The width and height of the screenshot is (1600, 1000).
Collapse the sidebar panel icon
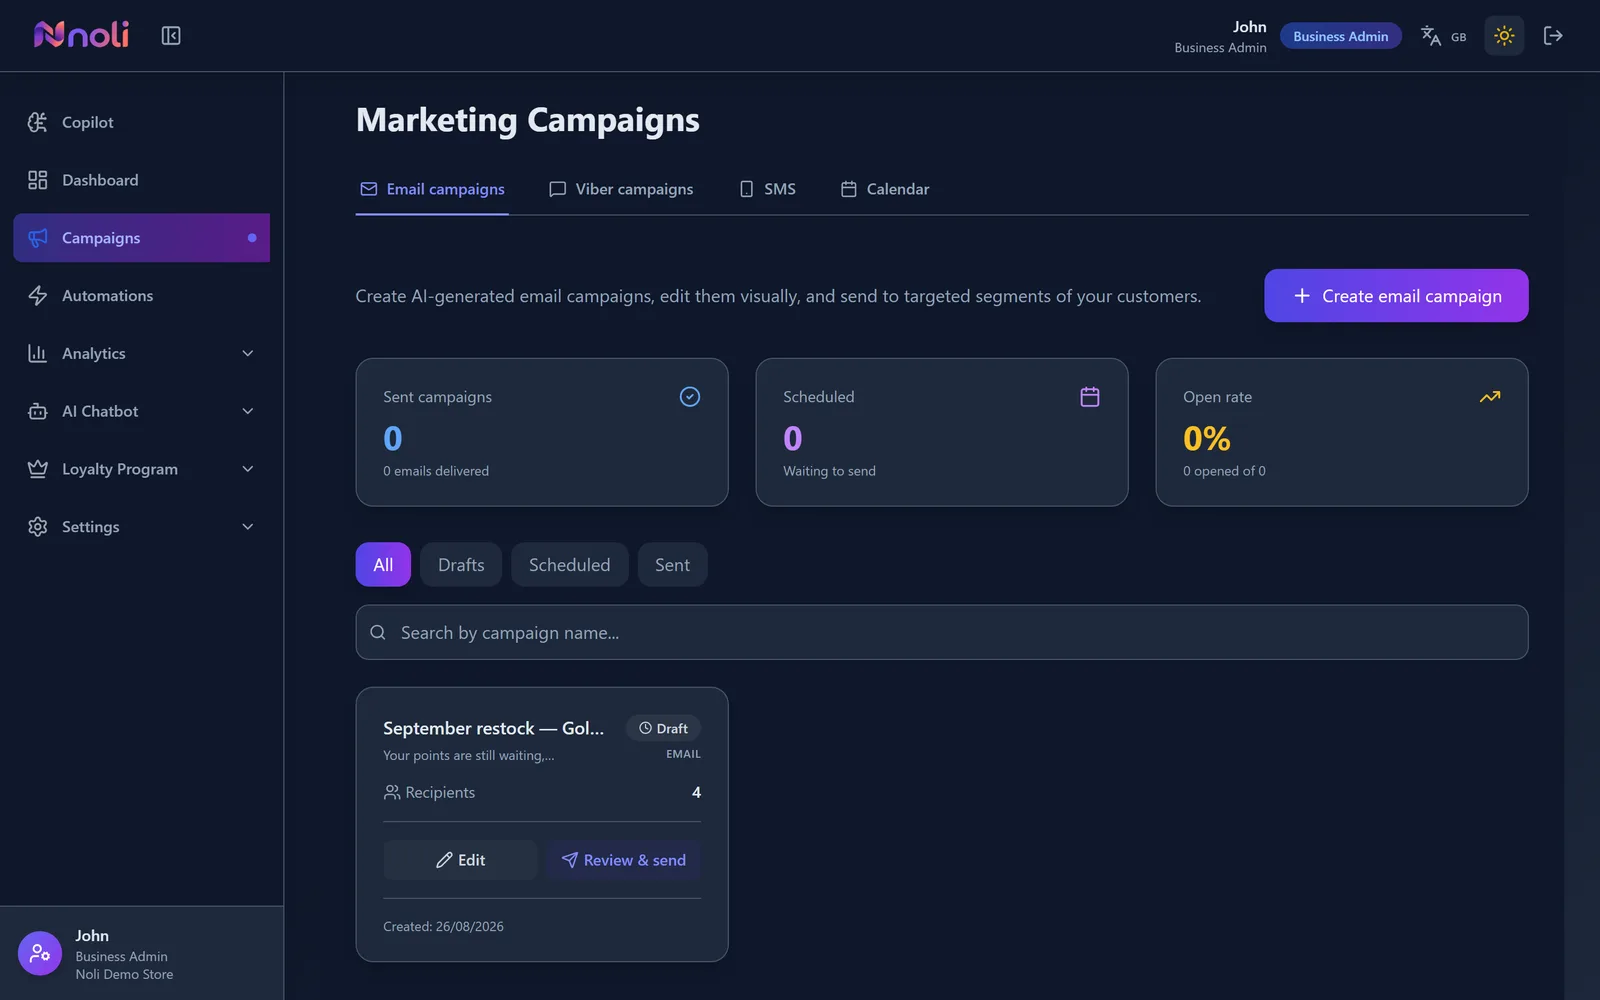(171, 36)
